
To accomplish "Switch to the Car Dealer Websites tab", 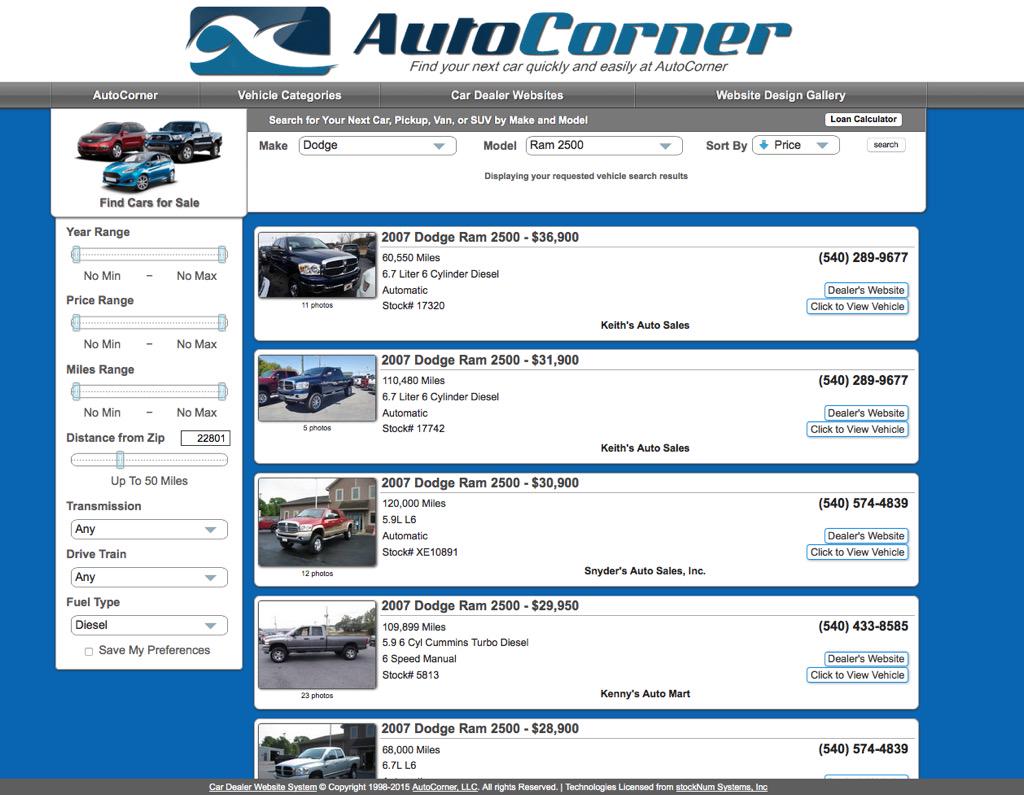I will tap(506, 95).
